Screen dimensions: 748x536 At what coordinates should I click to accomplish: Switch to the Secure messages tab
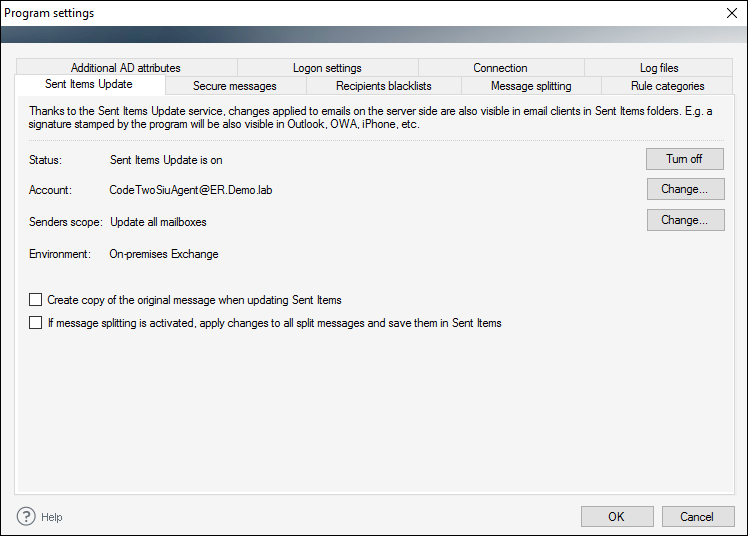pos(235,86)
